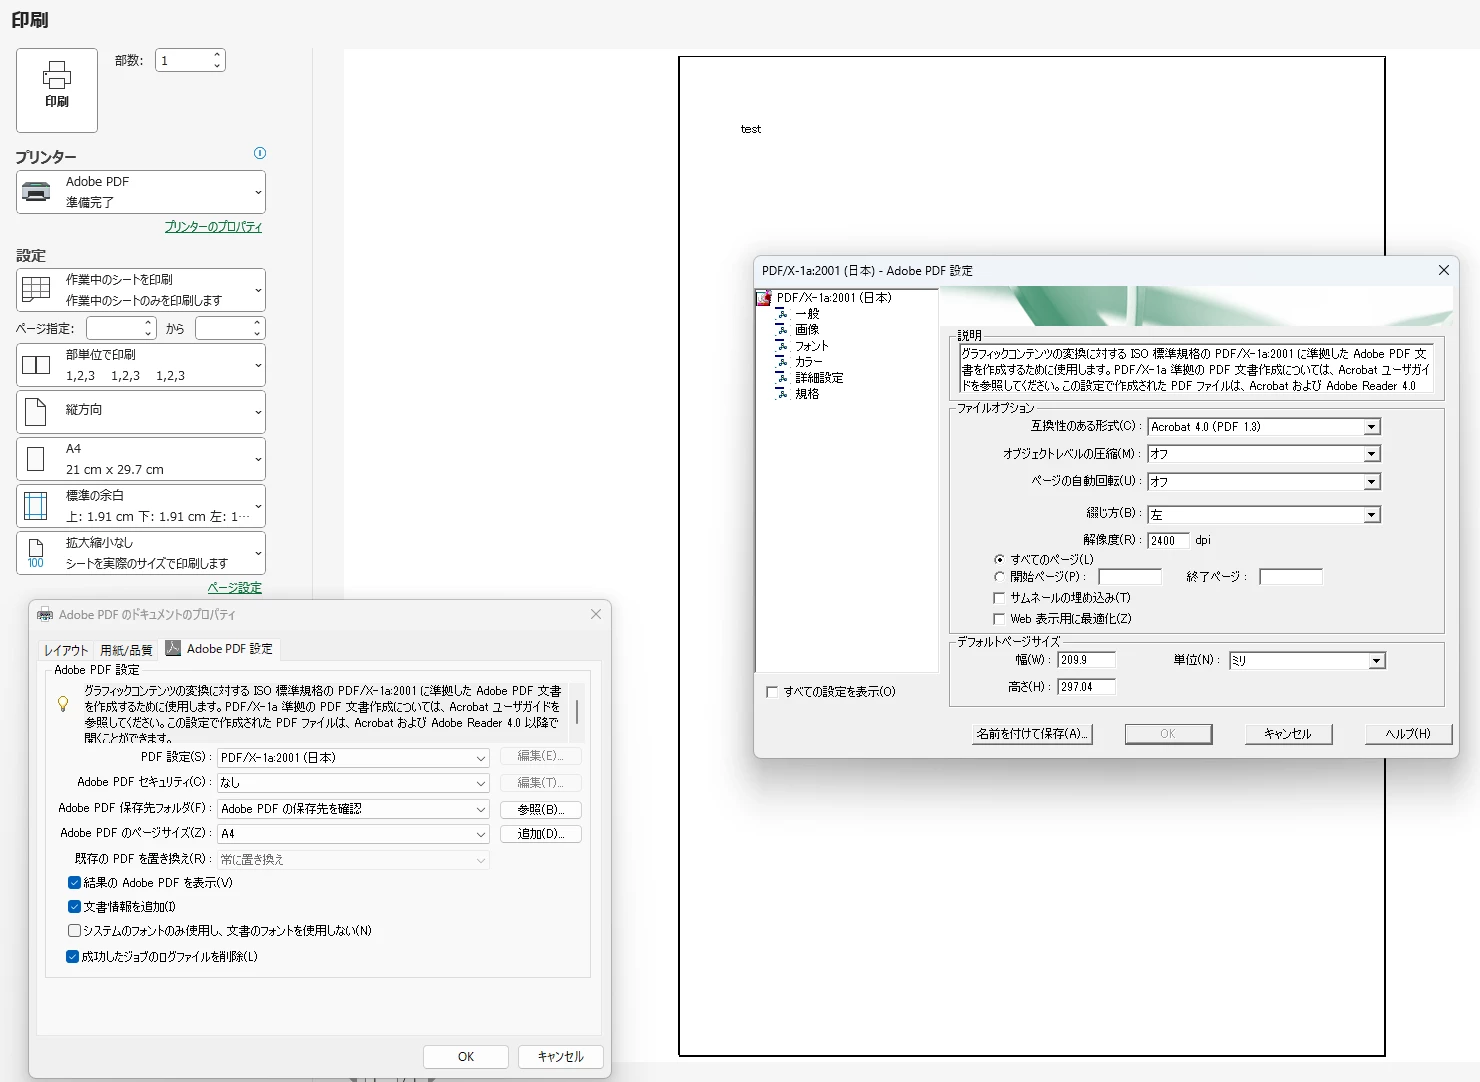This screenshot has width=1480, height=1082.
Task: Click the lightbulb hint icon in Adobe PDF 設定
Action: [x=63, y=704]
